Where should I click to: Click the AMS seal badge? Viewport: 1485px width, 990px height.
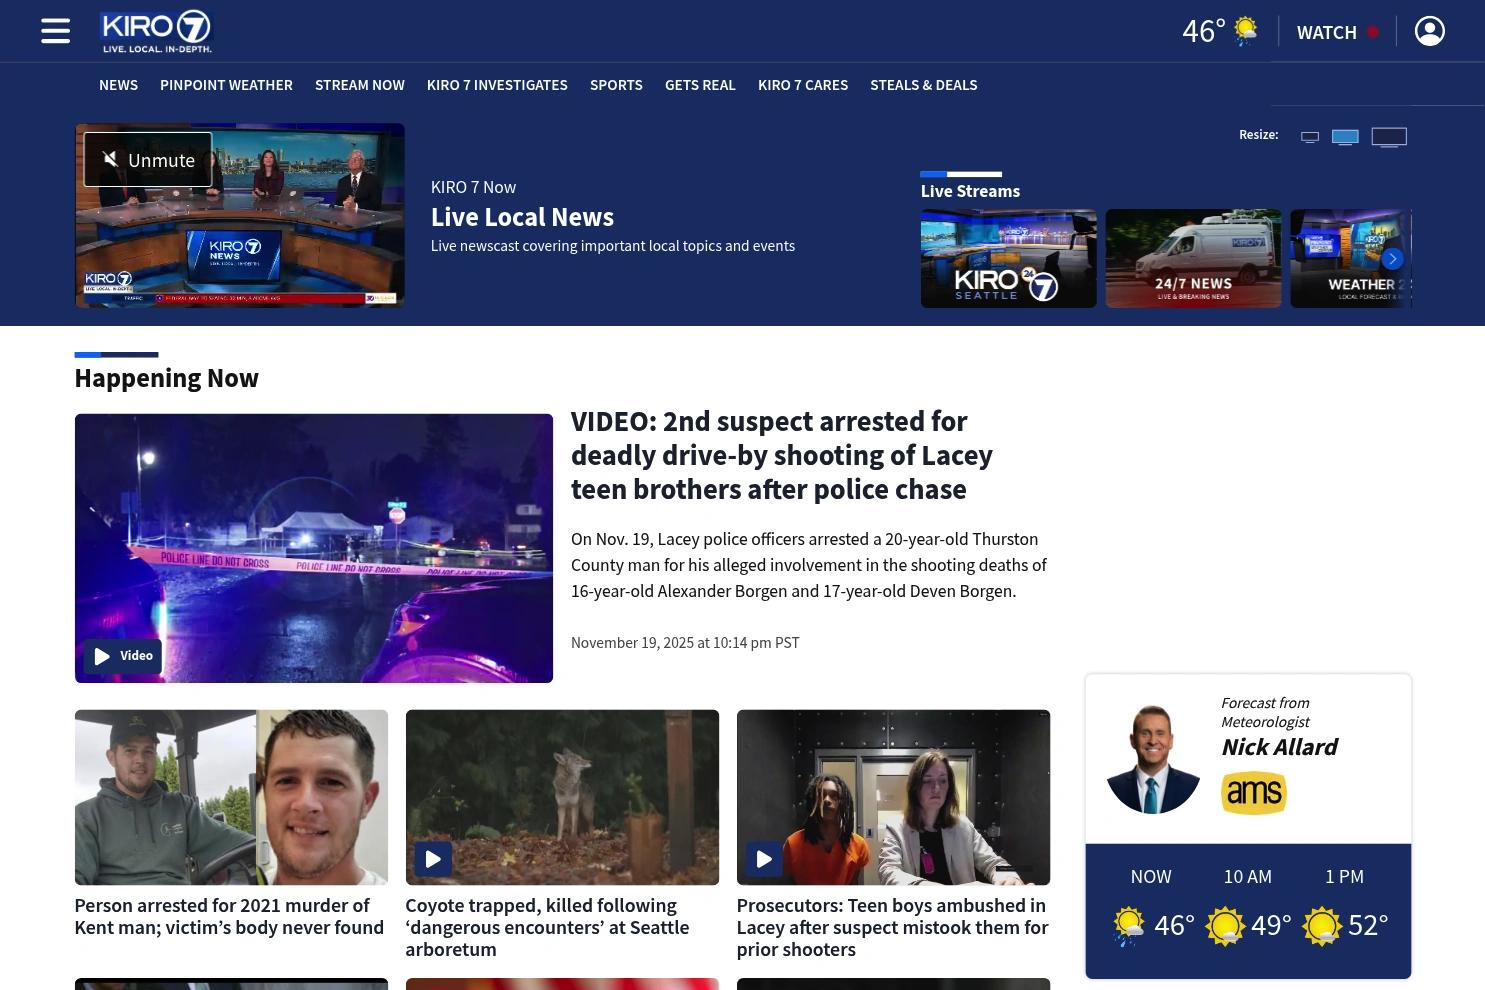(1254, 793)
